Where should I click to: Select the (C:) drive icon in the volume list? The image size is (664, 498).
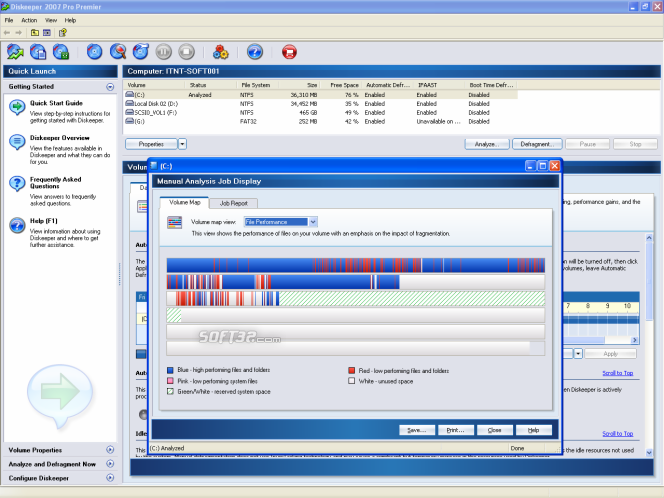pos(130,94)
